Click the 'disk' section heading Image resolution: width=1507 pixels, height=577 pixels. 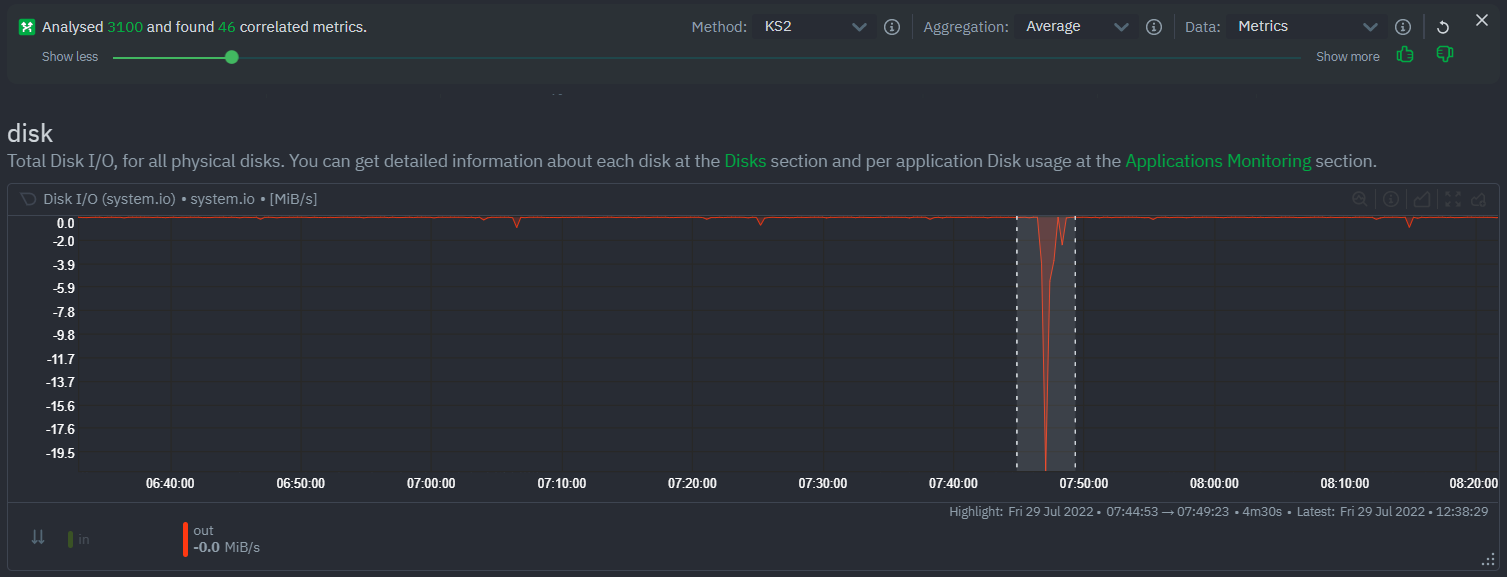[x=30, y=132]
